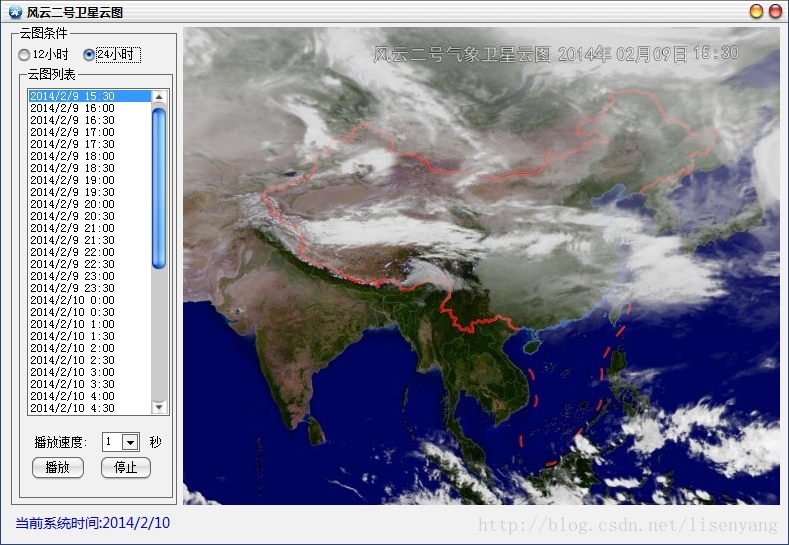Screen dimensions: 789x545
Task: Select list entry 2014/2/9 22:30
Action: (x=90, y=264)
